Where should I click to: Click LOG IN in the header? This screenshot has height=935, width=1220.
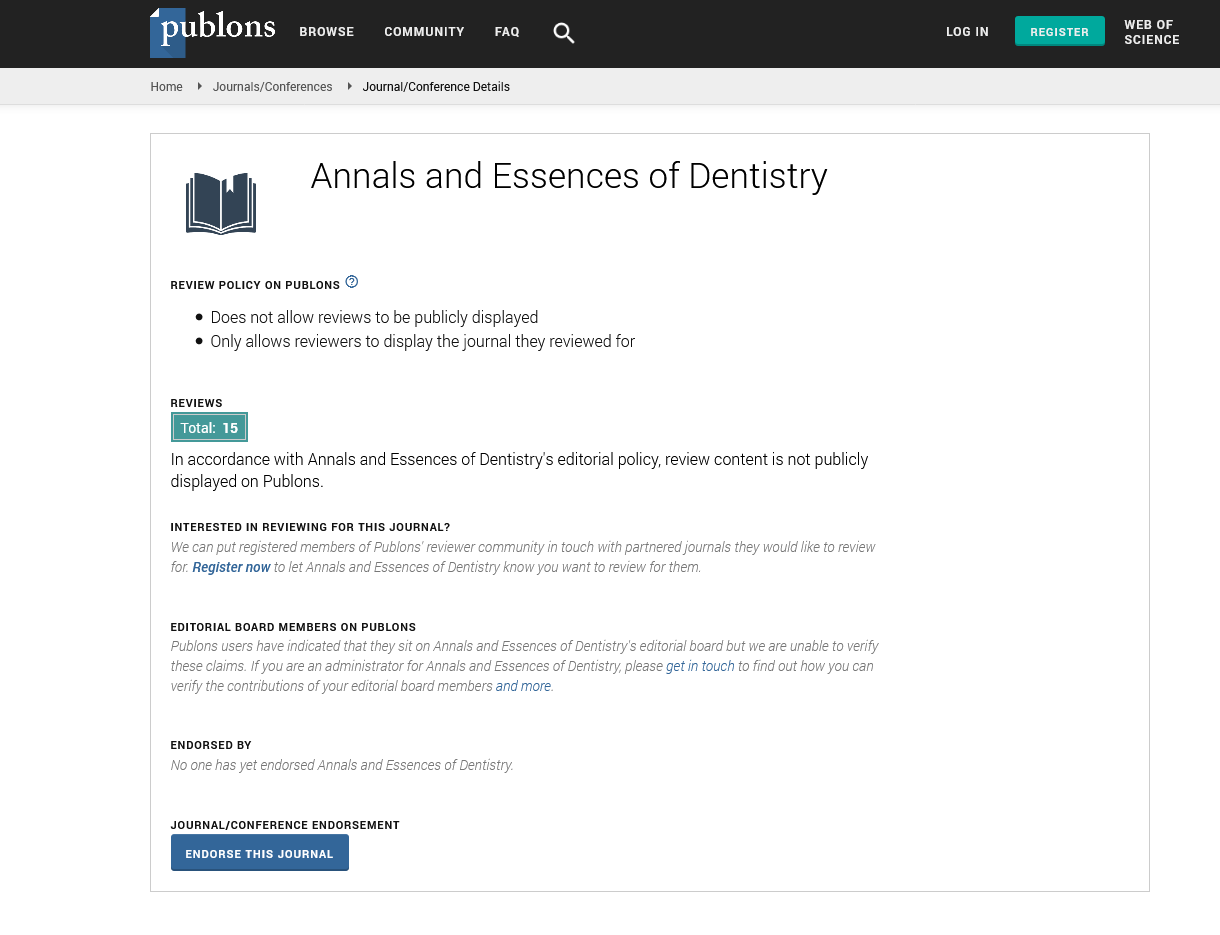tap(967, 32)
